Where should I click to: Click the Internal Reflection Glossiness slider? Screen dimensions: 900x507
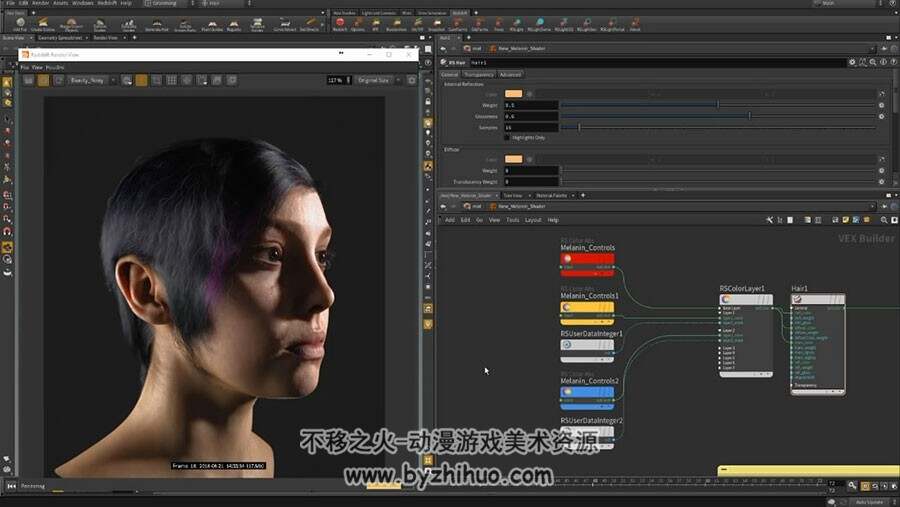click(x=718, y=116)
